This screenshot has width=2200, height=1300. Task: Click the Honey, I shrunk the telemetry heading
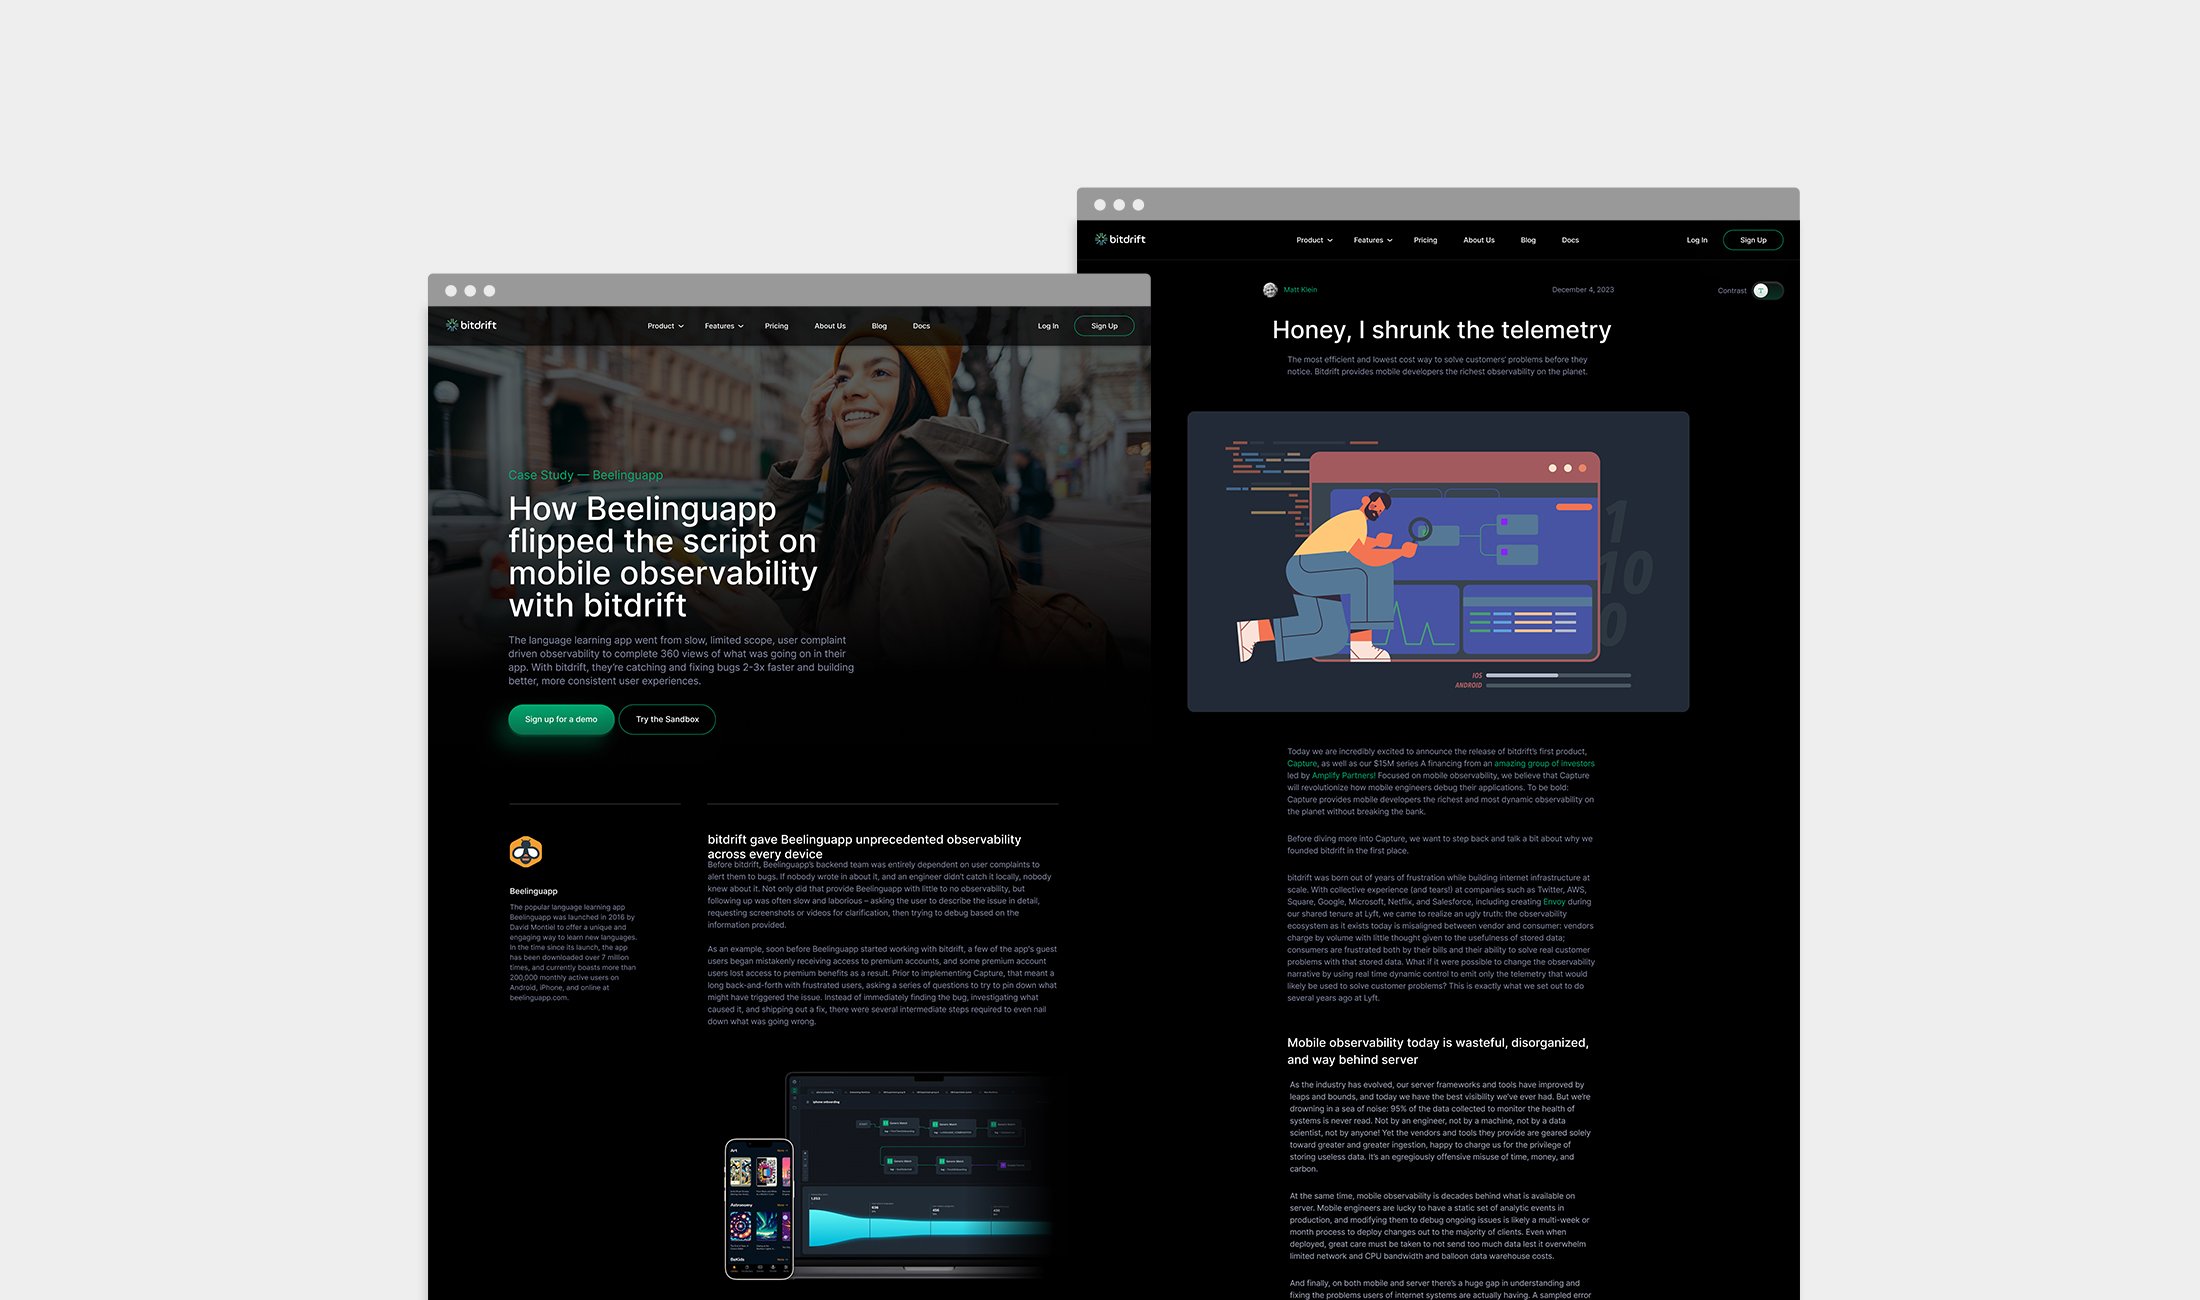(1441, 330)
